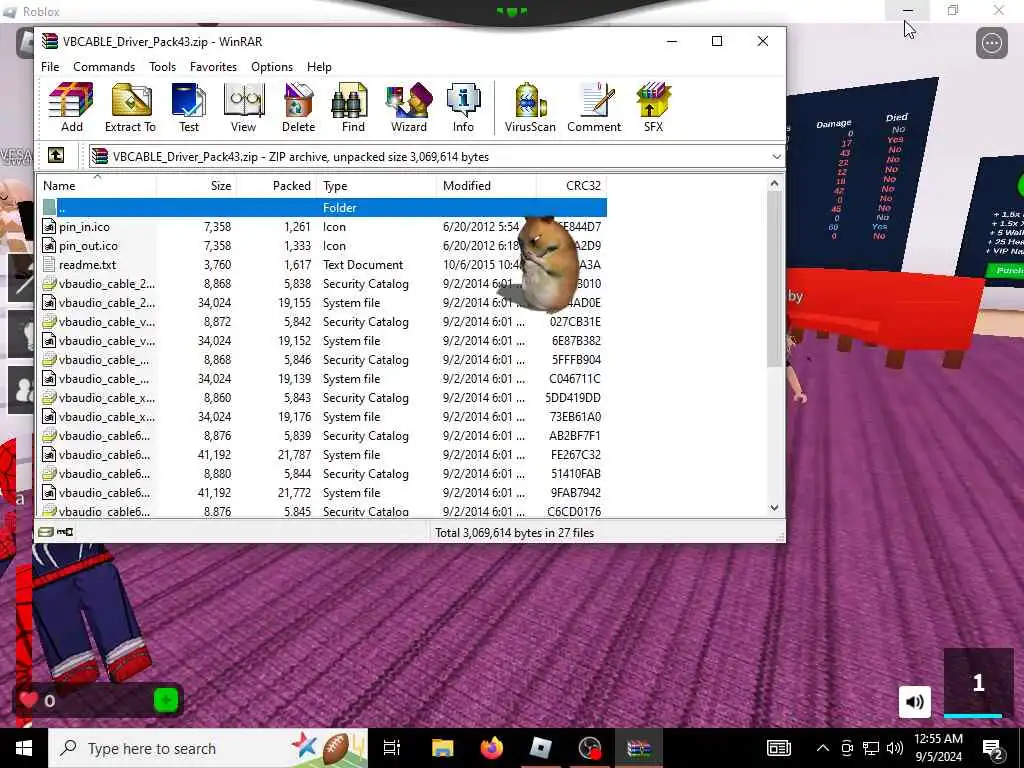Open the Comment tool

[x=594, y=108]
